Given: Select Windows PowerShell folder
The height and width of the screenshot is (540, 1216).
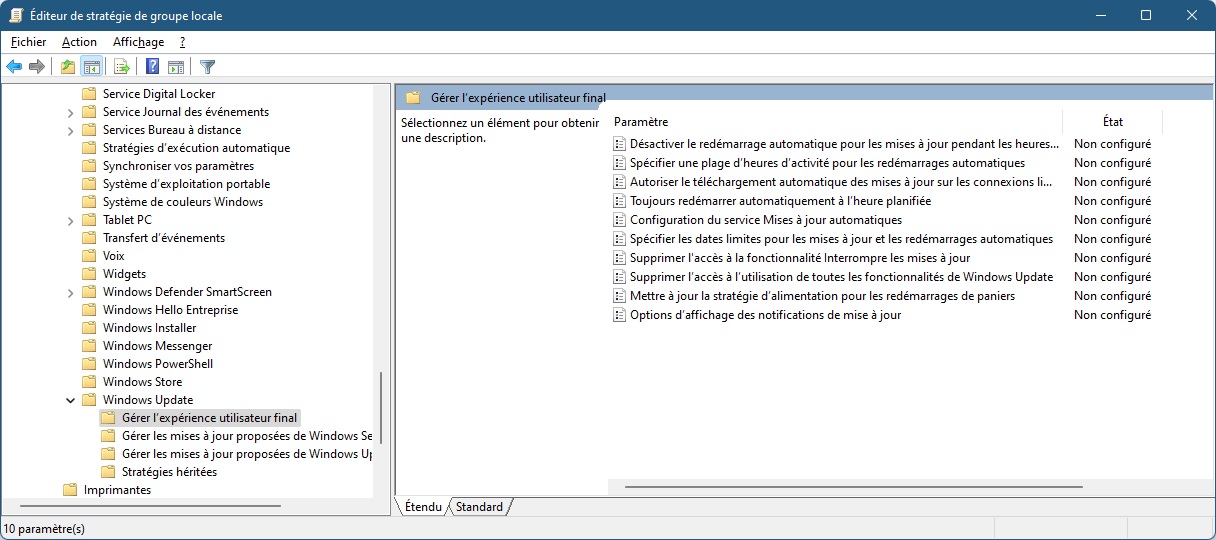Looking at the screenshot, I should [158, 364].
